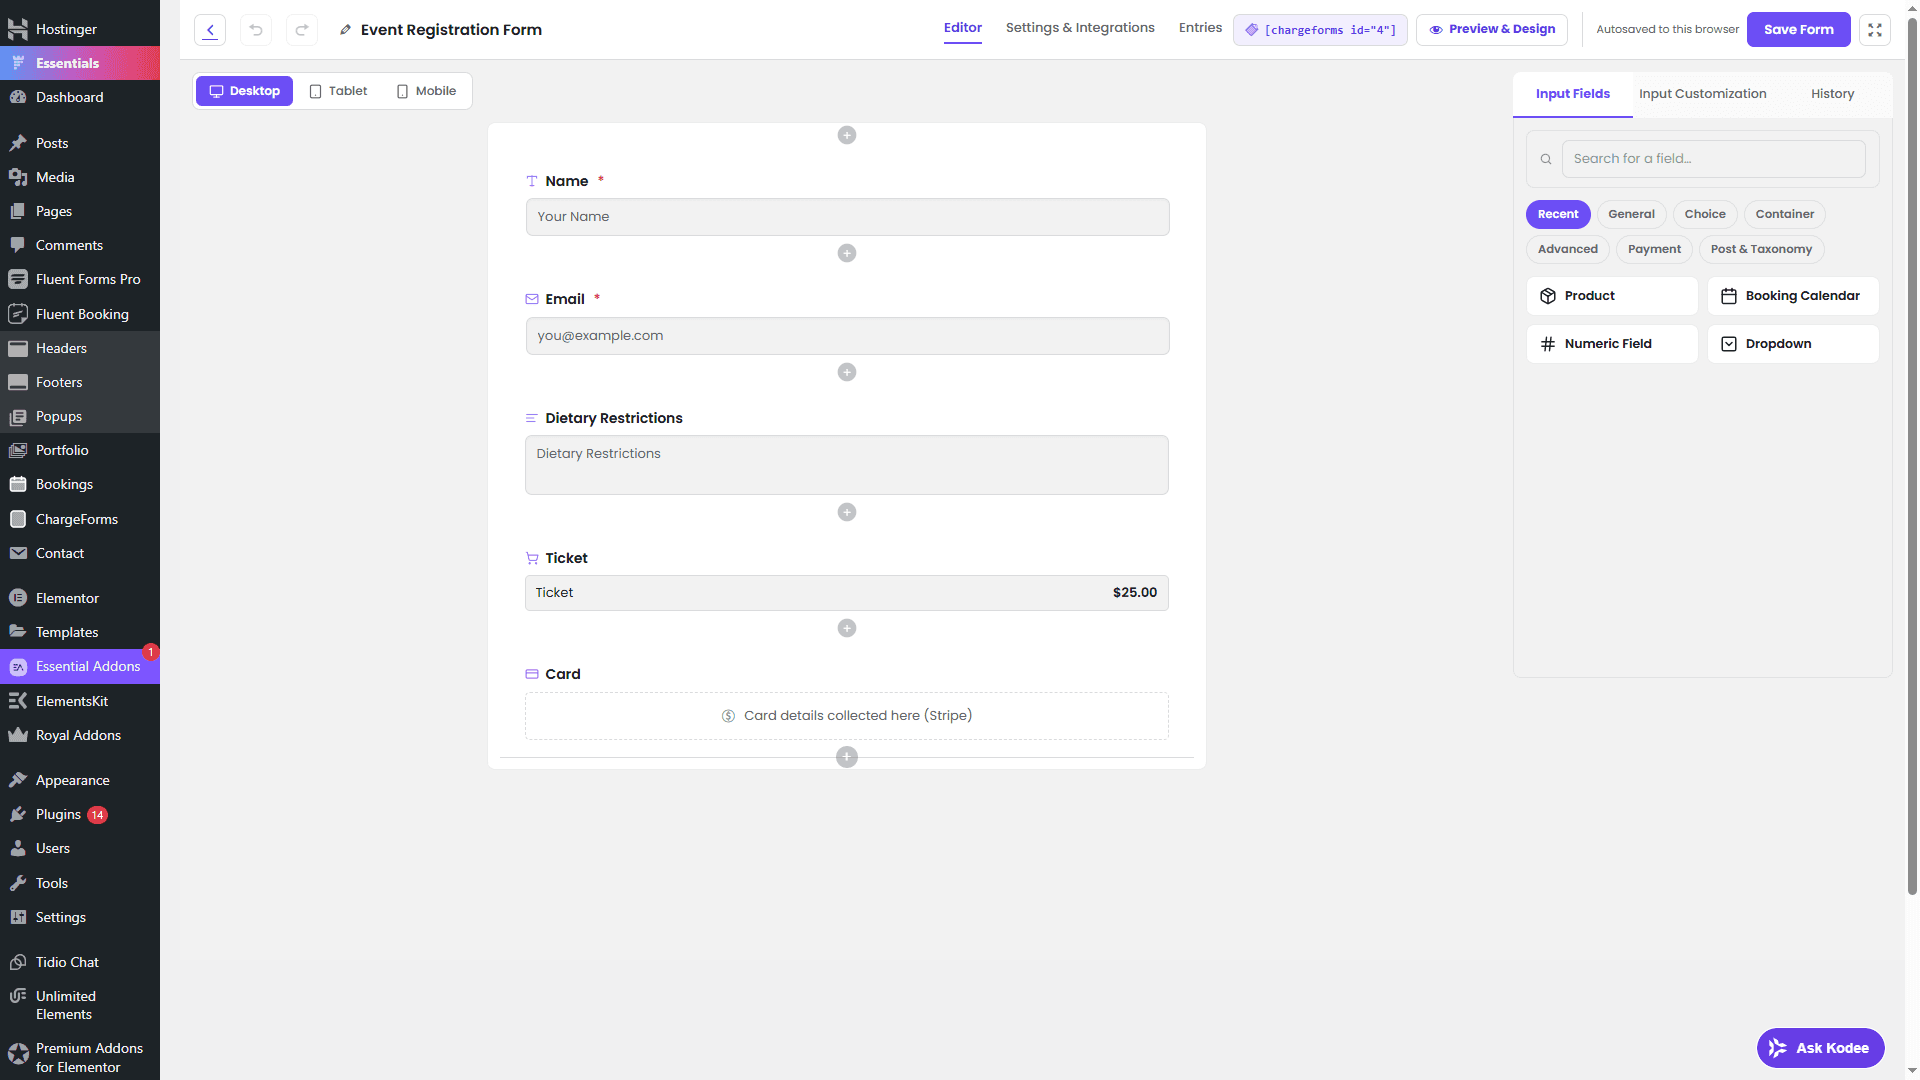Toggle fullscreen editor mode icon

click(1875, 30)
